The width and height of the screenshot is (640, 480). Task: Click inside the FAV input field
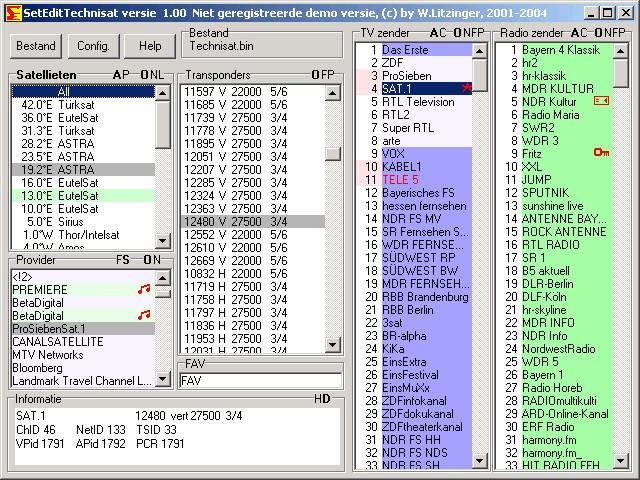(x=260, y=380)
